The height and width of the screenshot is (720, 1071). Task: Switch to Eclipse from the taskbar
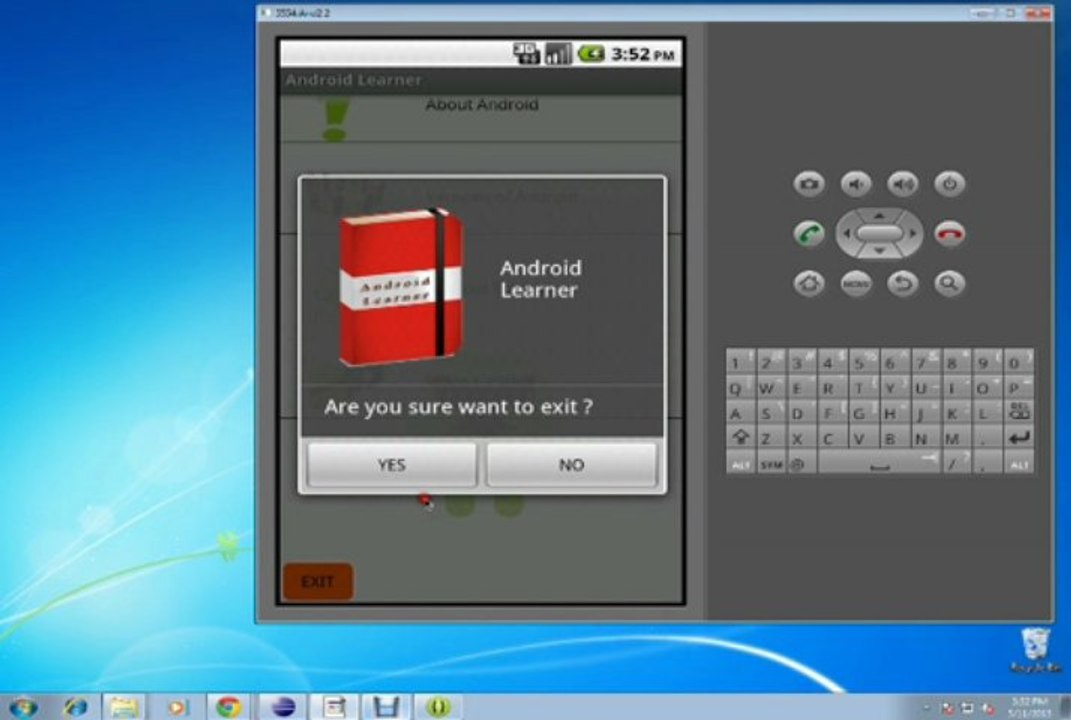[282, 707]
